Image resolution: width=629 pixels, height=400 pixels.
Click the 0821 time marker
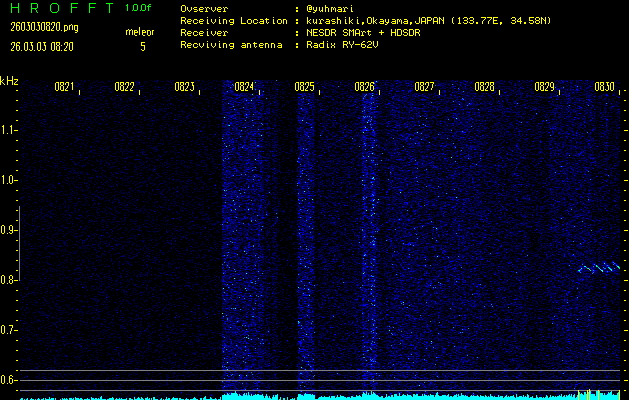coord(64,87)
